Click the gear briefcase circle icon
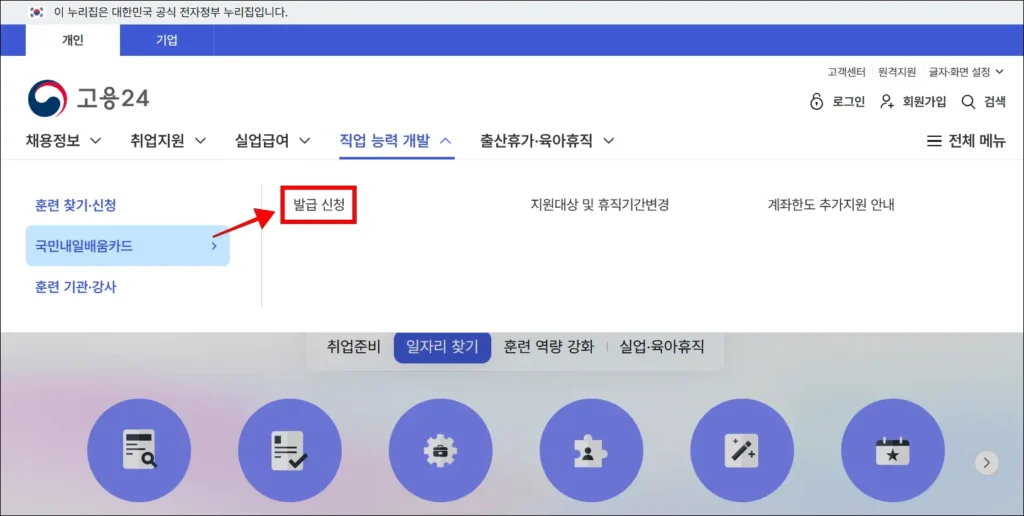The height and width of the screenshot is (516, 1024). (440, 450)
